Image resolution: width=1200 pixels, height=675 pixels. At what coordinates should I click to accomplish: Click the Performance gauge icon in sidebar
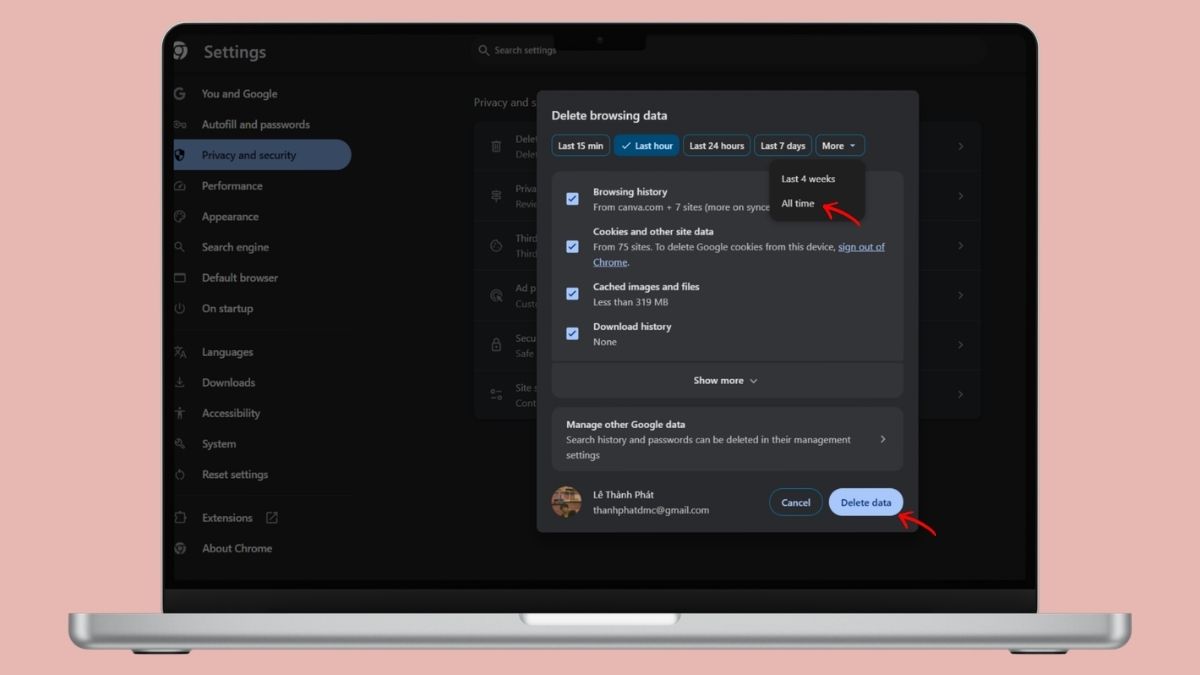click(180, 186)
